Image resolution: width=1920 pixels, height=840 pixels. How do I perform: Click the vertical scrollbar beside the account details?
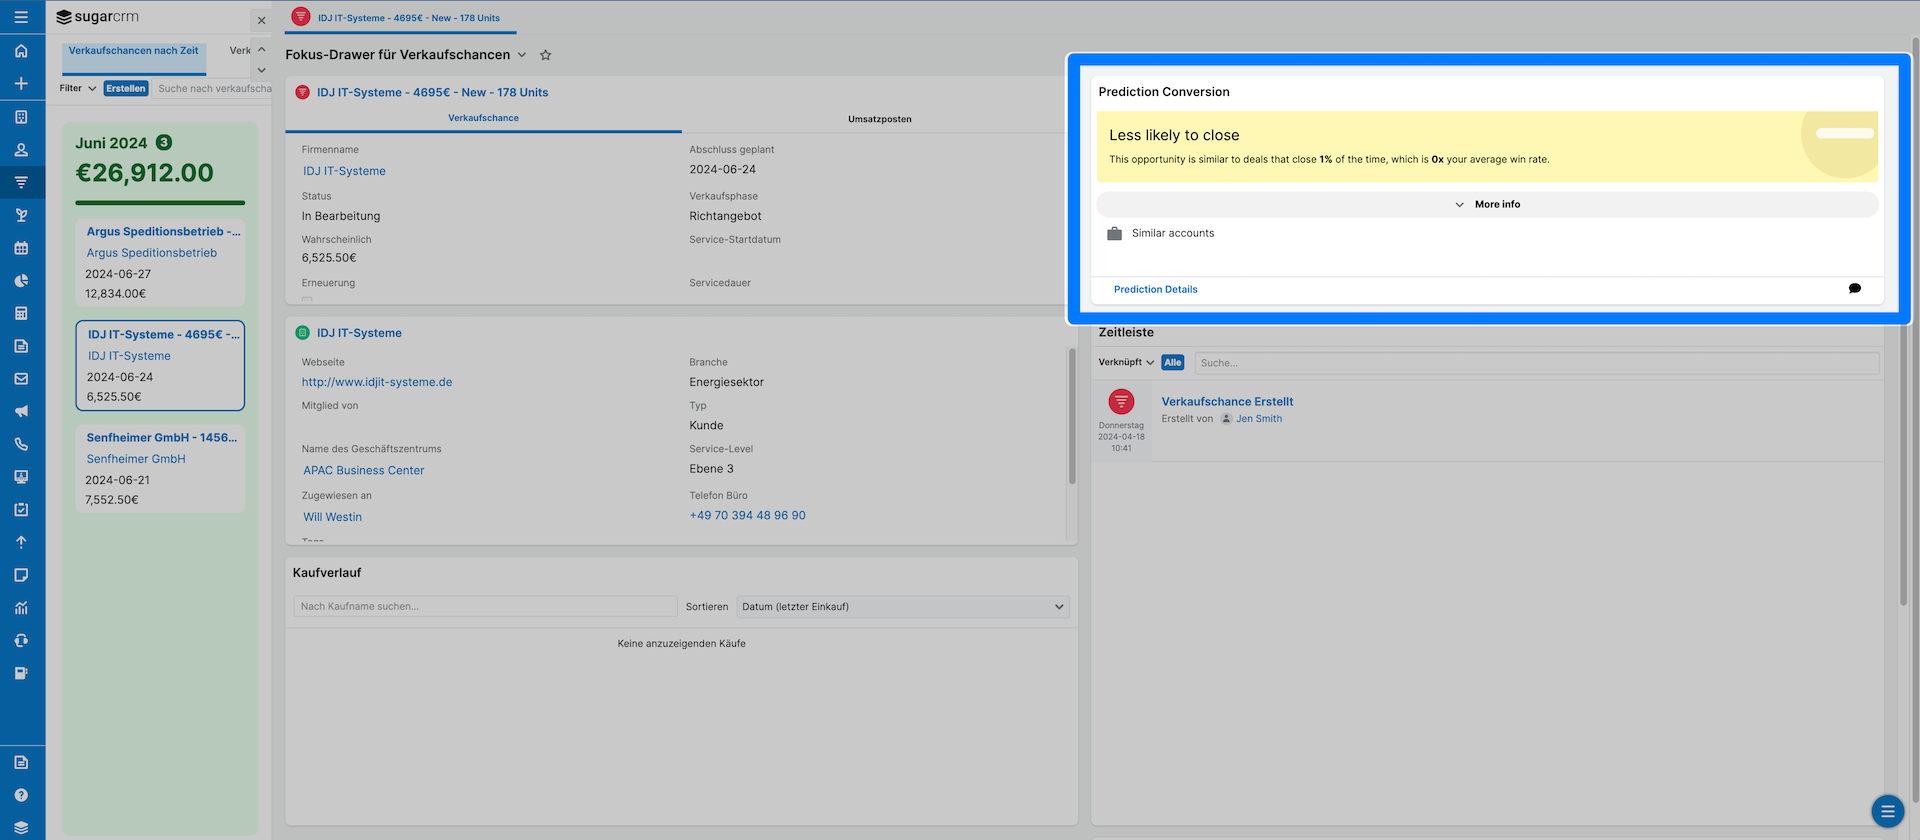(x=1072, y=416)
